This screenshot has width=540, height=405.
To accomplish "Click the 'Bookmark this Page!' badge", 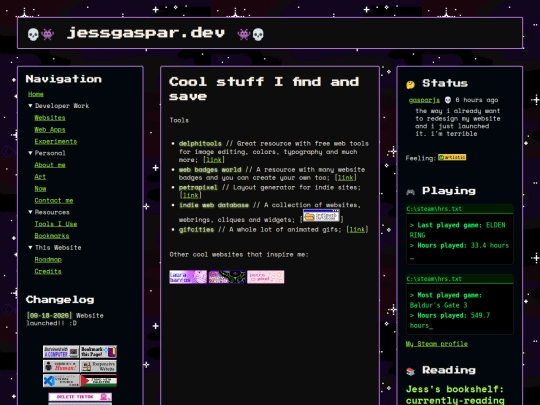I will click(x=98, y=352).
